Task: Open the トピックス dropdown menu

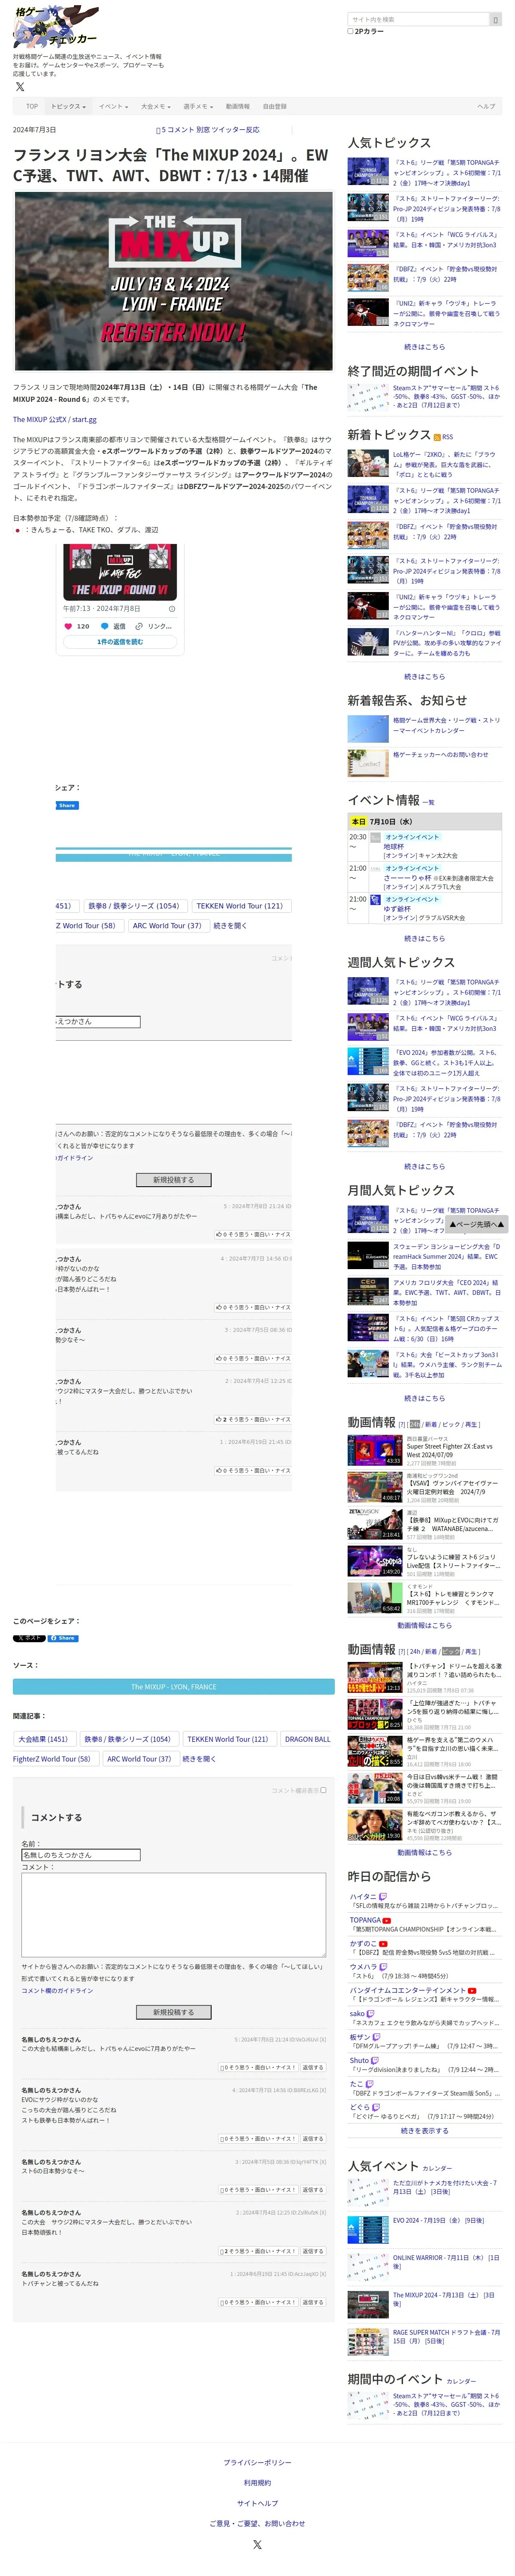Action: [x=68, y=106]
